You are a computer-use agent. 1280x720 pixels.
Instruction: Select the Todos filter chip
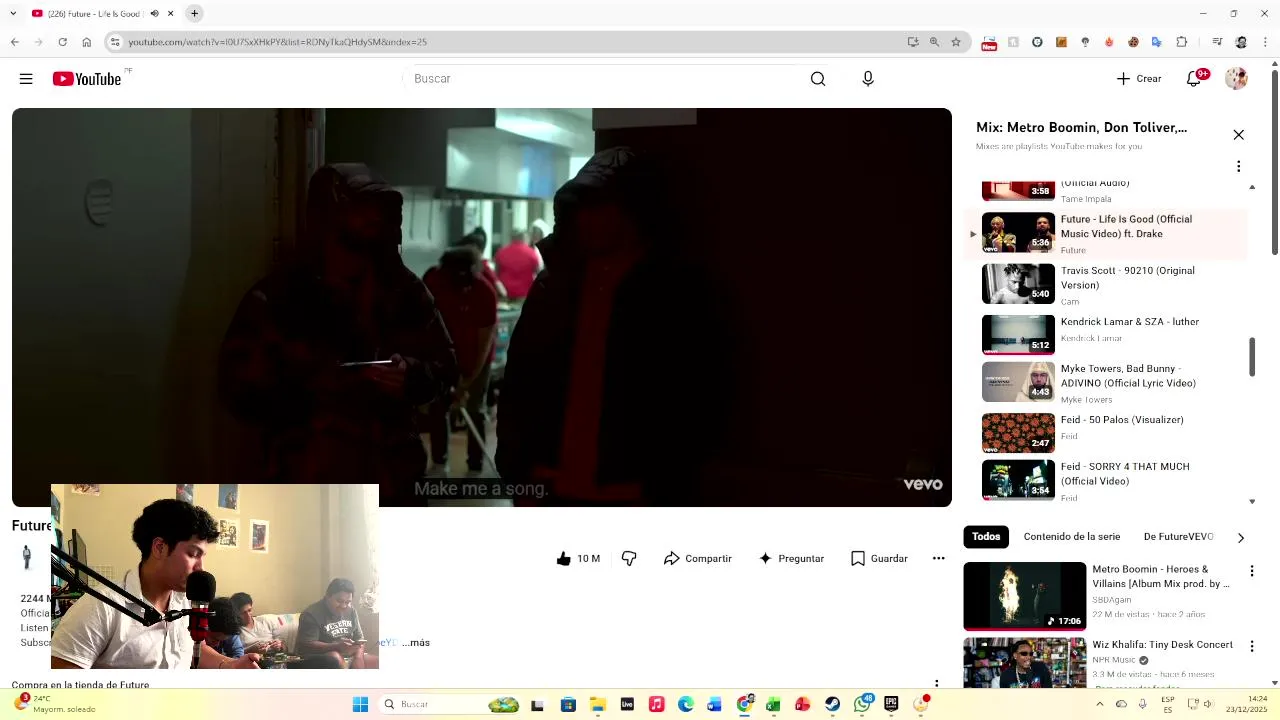tap(986, 537)
